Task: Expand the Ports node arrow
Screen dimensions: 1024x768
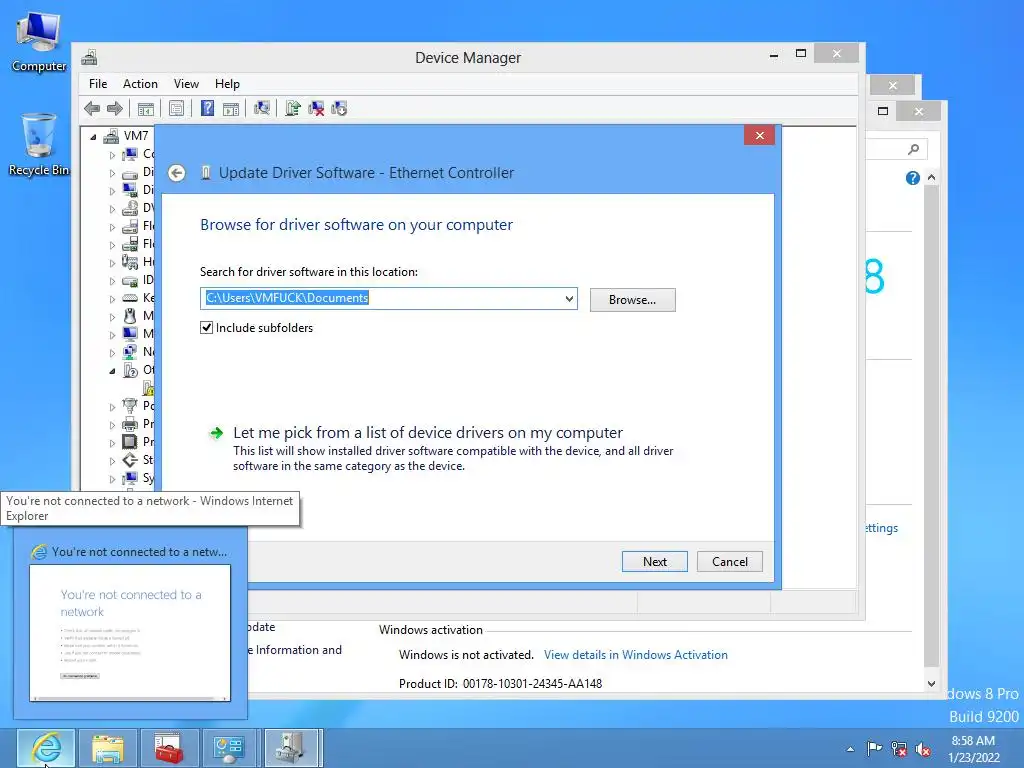Action: [x=112, y=407]
